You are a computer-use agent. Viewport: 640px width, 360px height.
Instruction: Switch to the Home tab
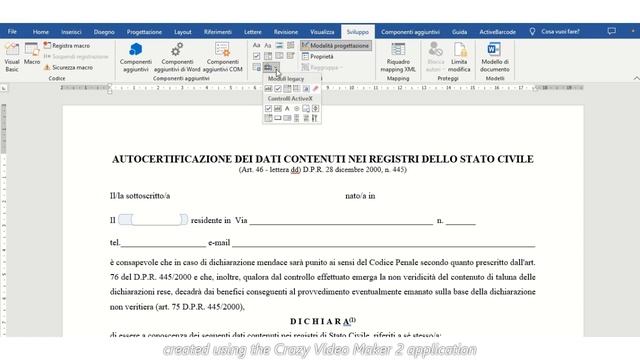coord(40,31)
